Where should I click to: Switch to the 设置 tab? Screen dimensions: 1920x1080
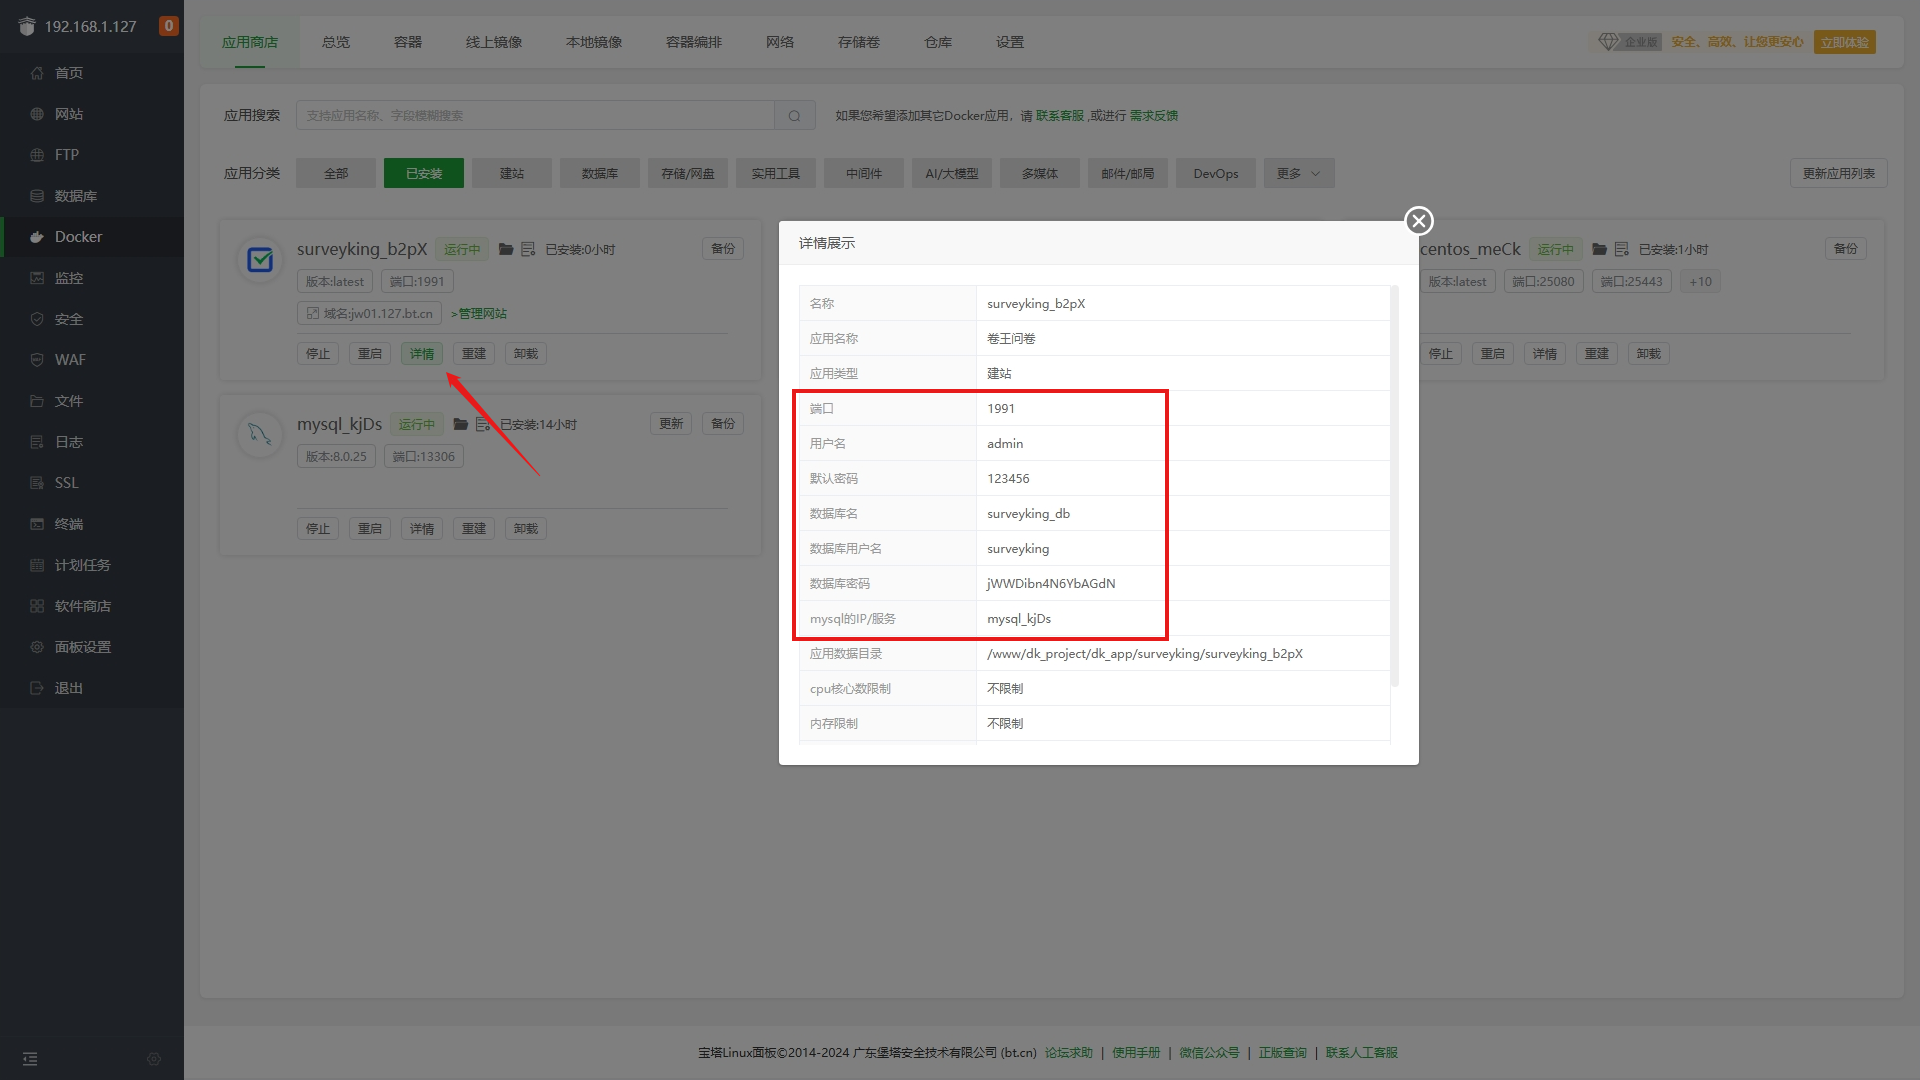pos(1010,42)
